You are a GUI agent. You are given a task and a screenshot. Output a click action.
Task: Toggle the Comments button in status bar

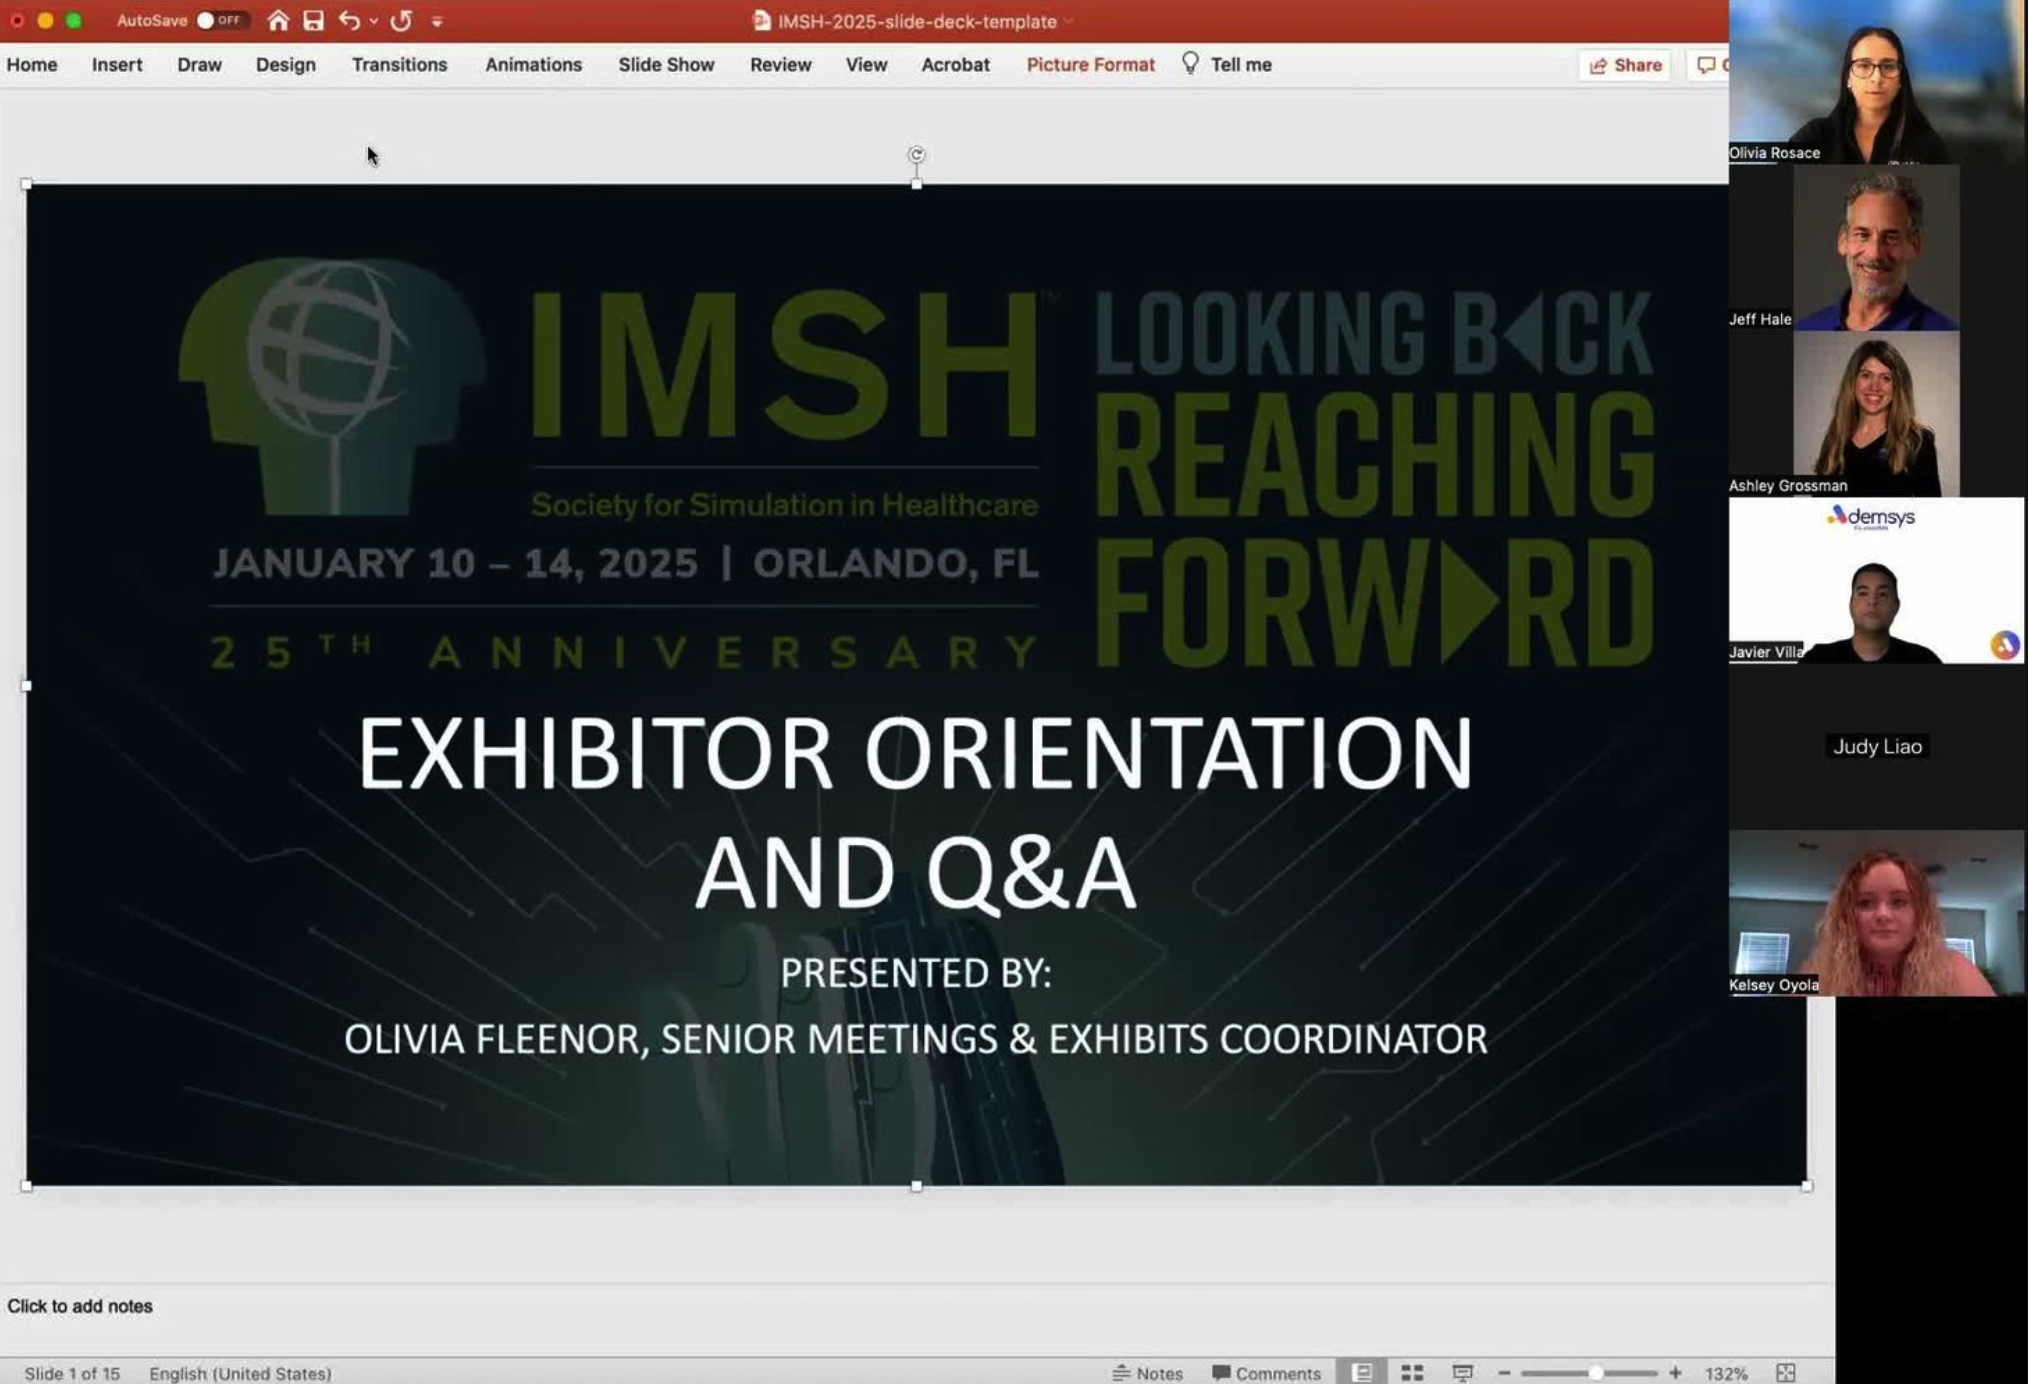click(1266, 1373)
